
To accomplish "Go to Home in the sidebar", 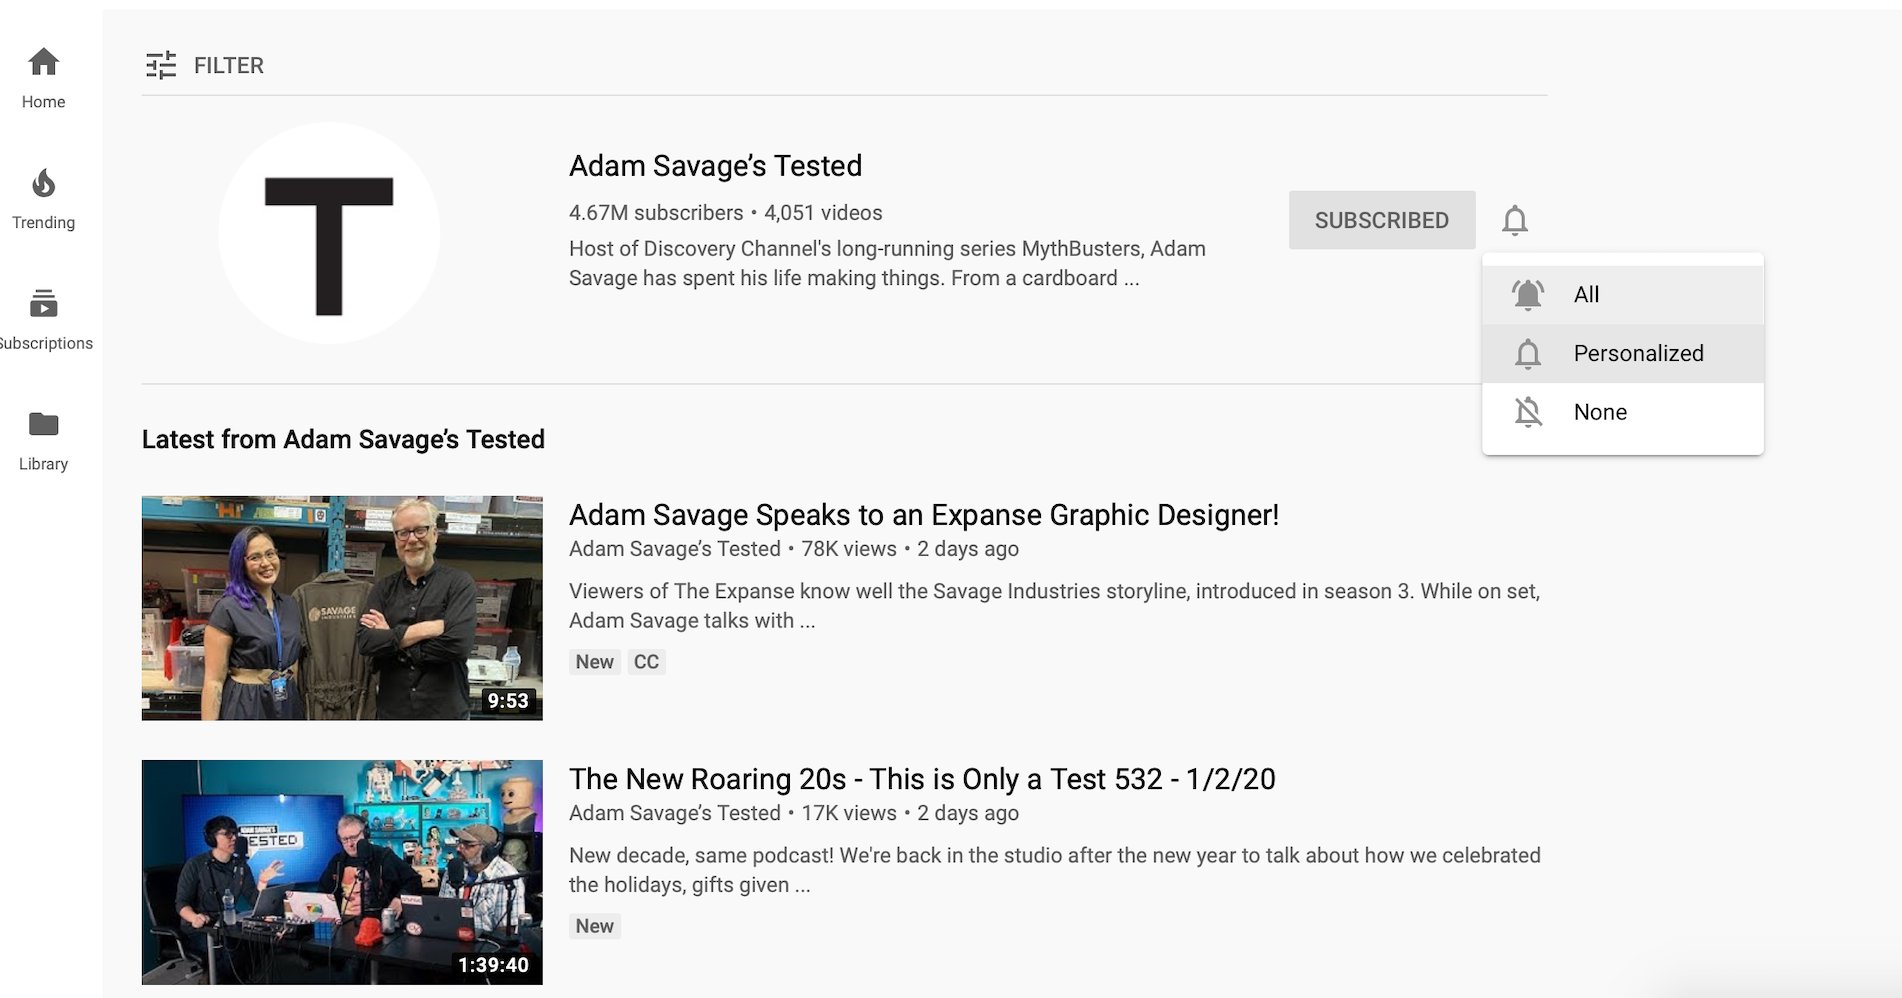I will coord(43,78).
